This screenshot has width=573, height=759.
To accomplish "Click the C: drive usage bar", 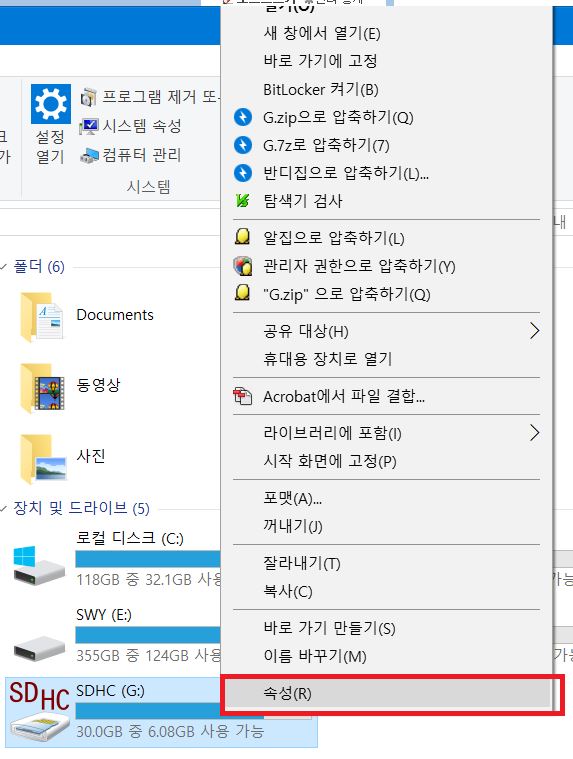I will 148,559.
